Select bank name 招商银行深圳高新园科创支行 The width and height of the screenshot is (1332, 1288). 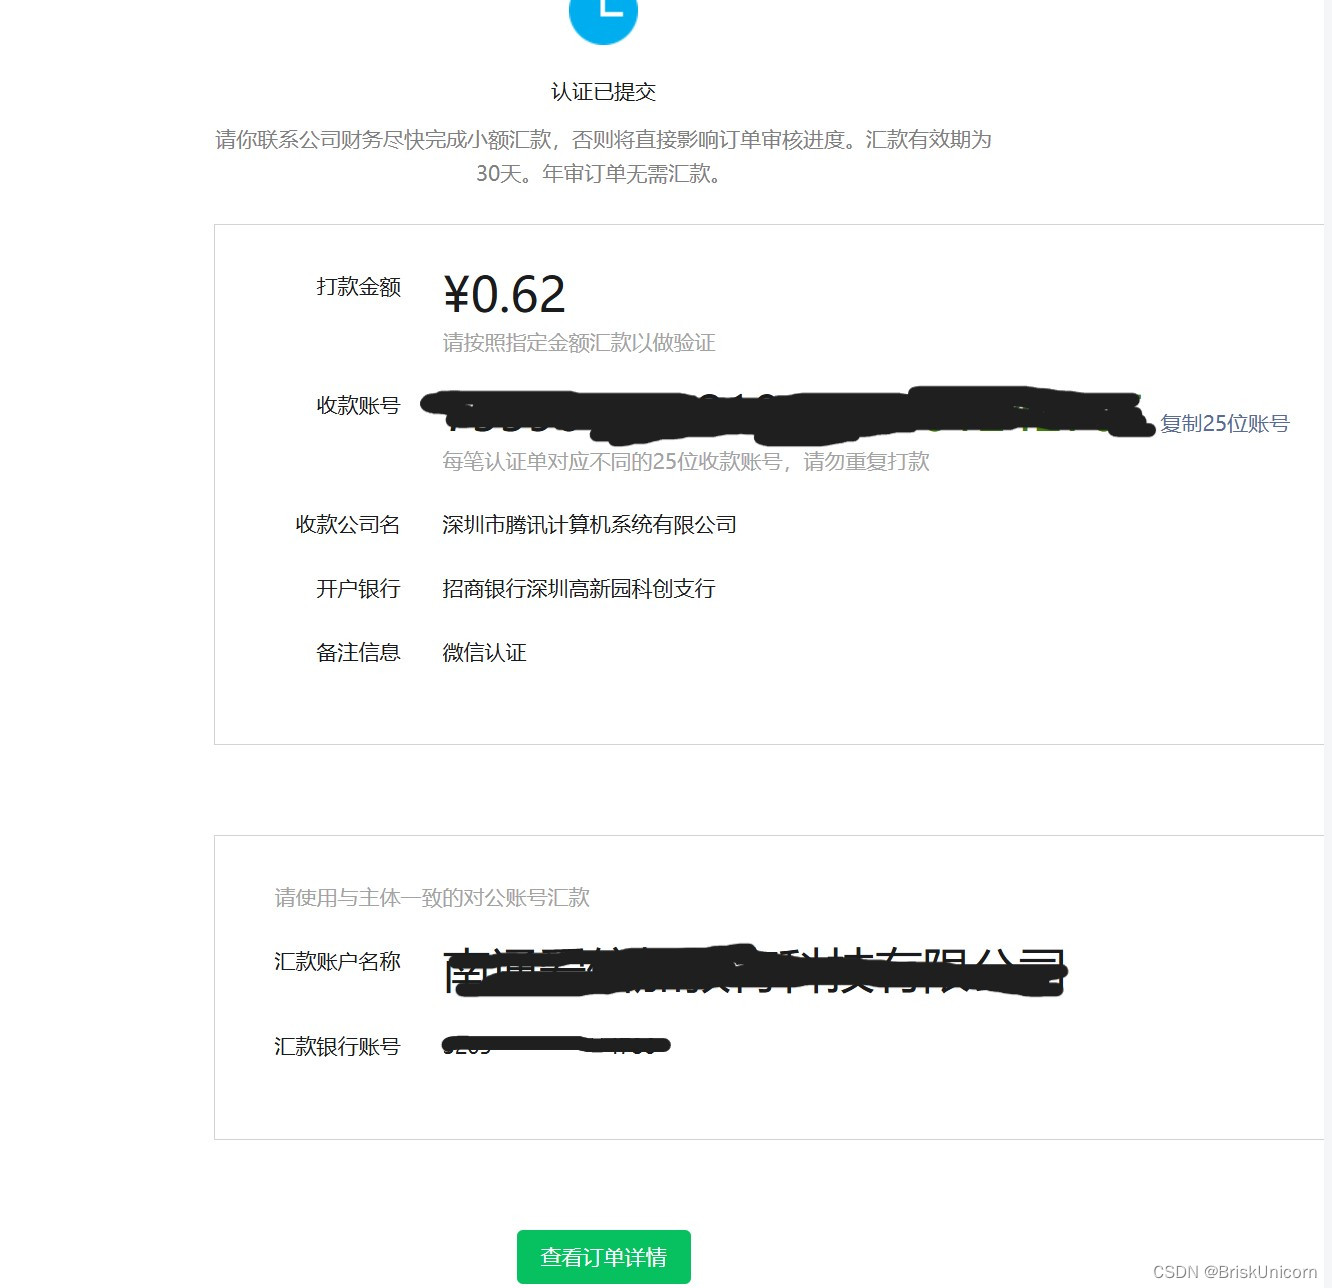pos(578,588)
